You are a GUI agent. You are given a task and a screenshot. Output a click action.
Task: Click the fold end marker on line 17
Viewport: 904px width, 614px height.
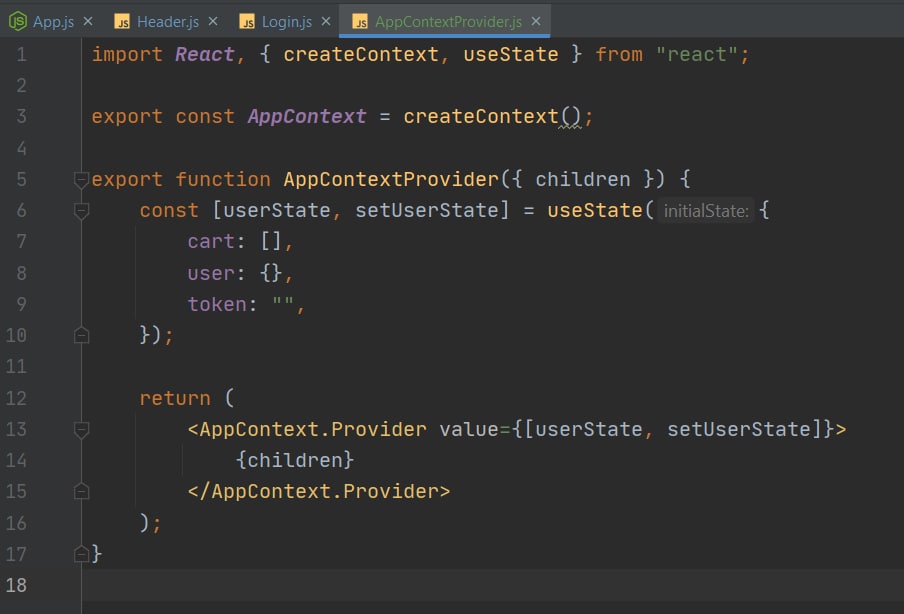tap(81, 553)
